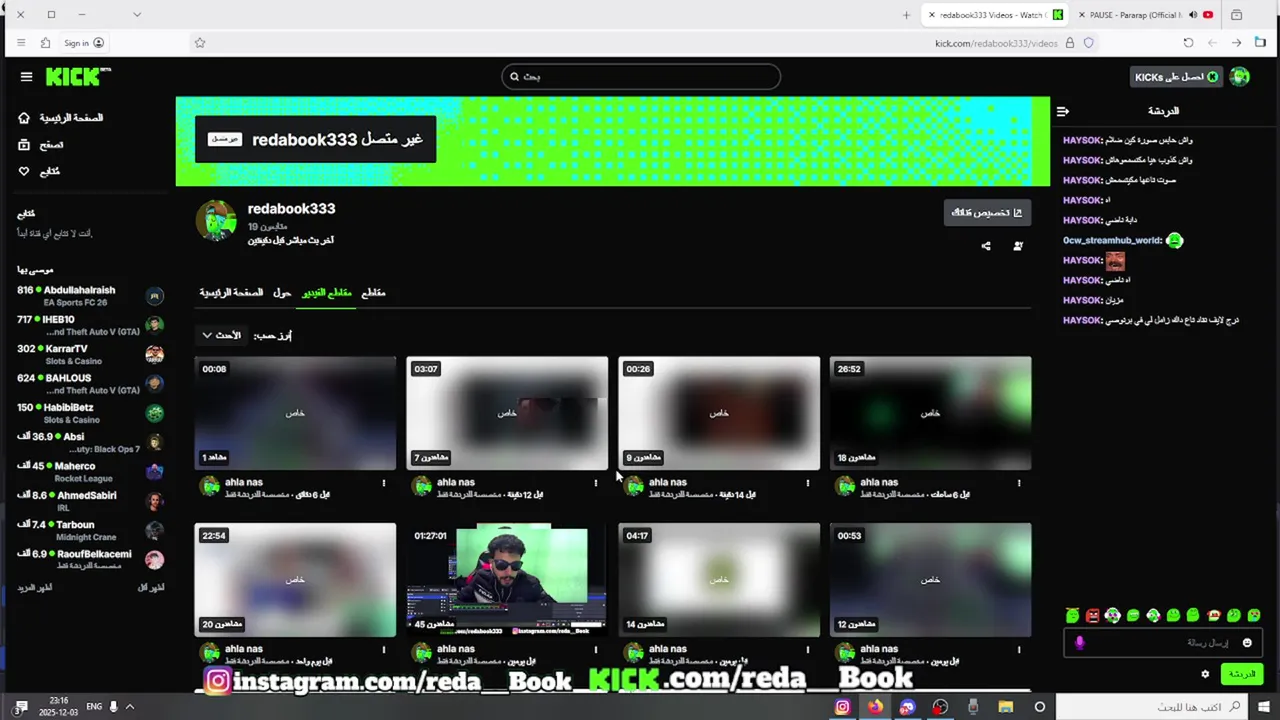
Task: Open recommended channel Absi
Action: pos(90,442)
